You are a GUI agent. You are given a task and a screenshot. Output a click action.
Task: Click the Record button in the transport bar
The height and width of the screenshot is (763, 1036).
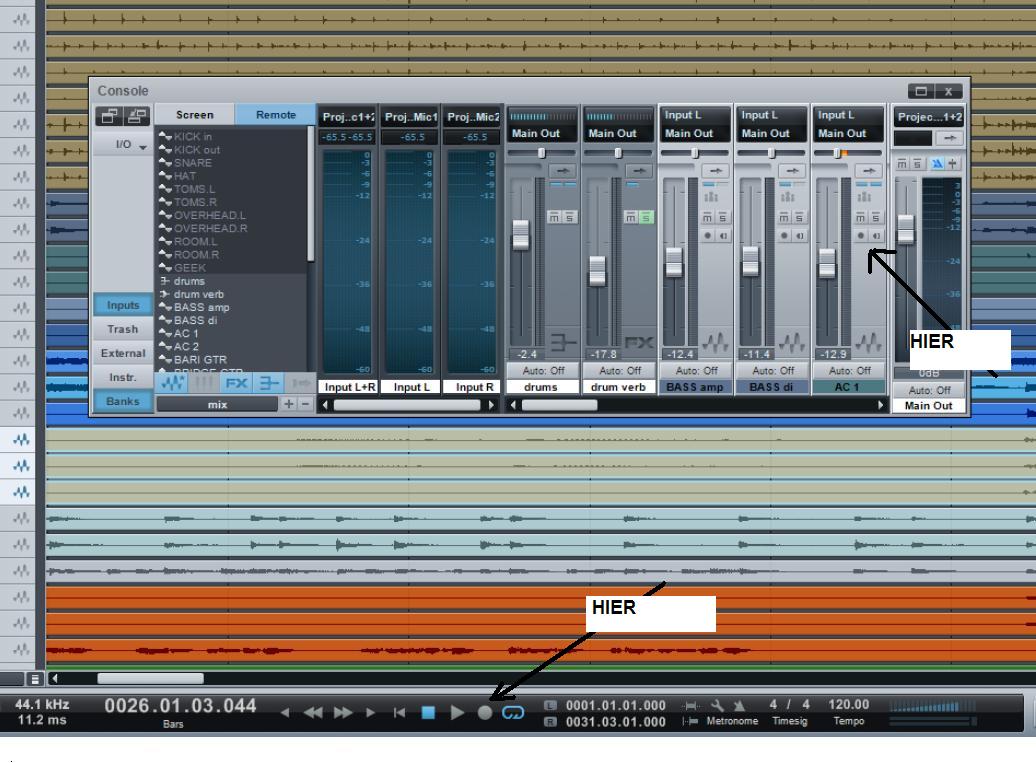(484, 712)
